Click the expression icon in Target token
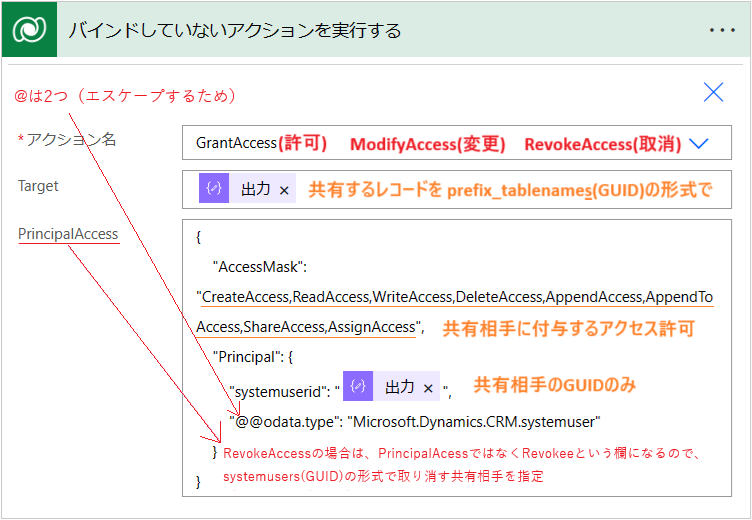The width and height of the screenshot is (752, 520). [x=214, y=188]
